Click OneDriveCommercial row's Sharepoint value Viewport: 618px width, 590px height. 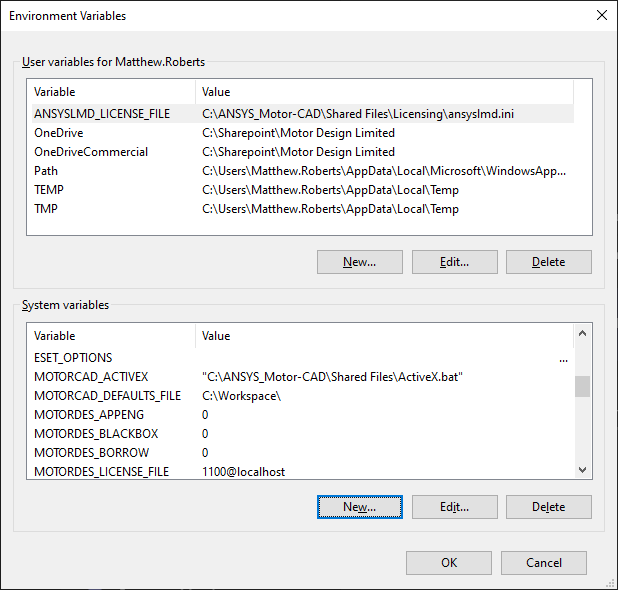pyautogui.click(x=298, y=152)
